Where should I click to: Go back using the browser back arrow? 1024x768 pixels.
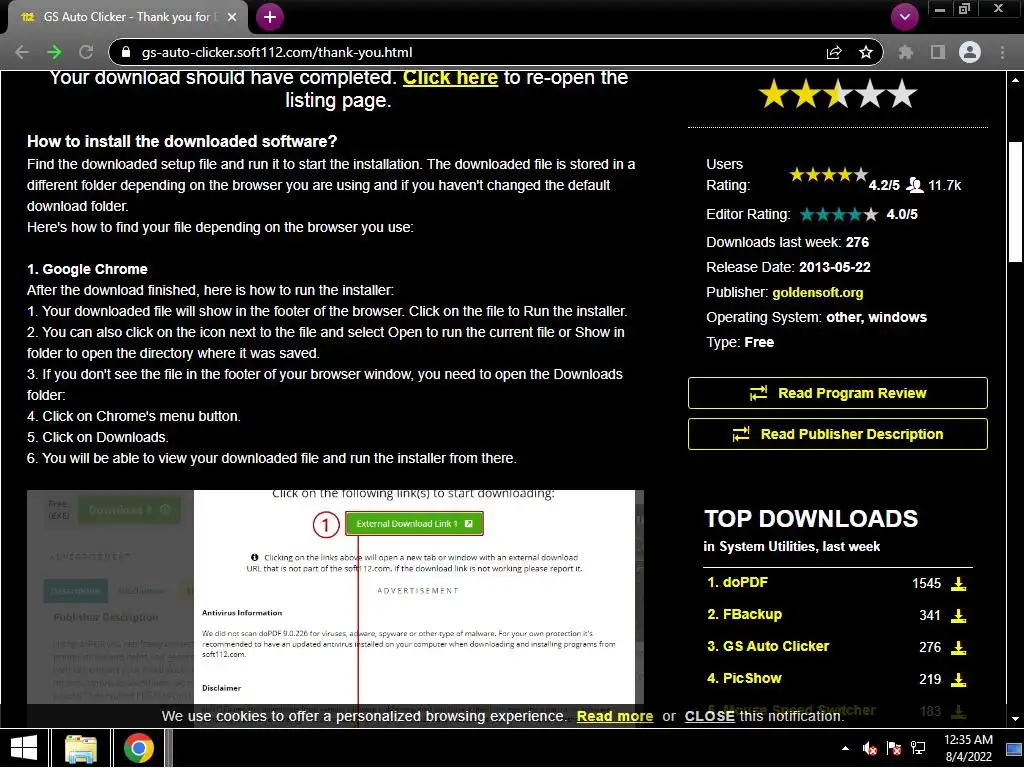click(x=22, y=52)
